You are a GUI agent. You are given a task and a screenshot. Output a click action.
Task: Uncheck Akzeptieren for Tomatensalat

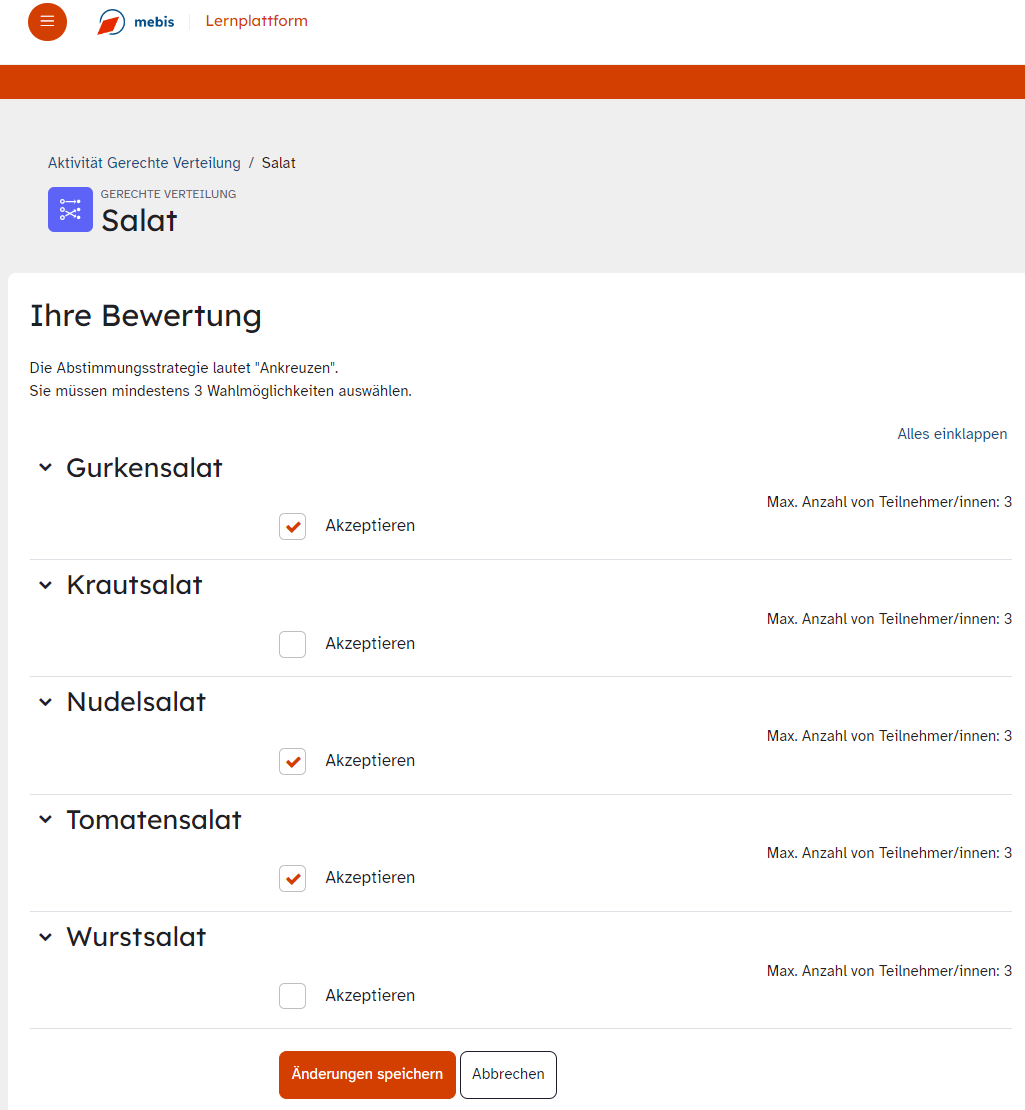pos(292,878)
